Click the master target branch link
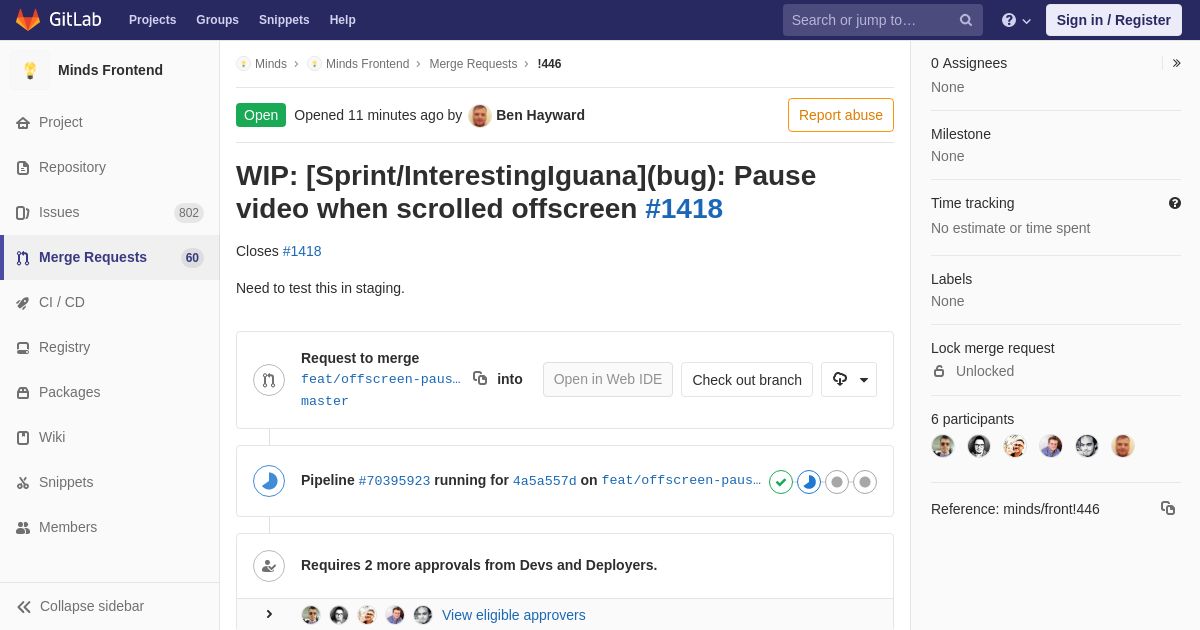Viewport: 1200px width, 630px height. click(325, 401)
